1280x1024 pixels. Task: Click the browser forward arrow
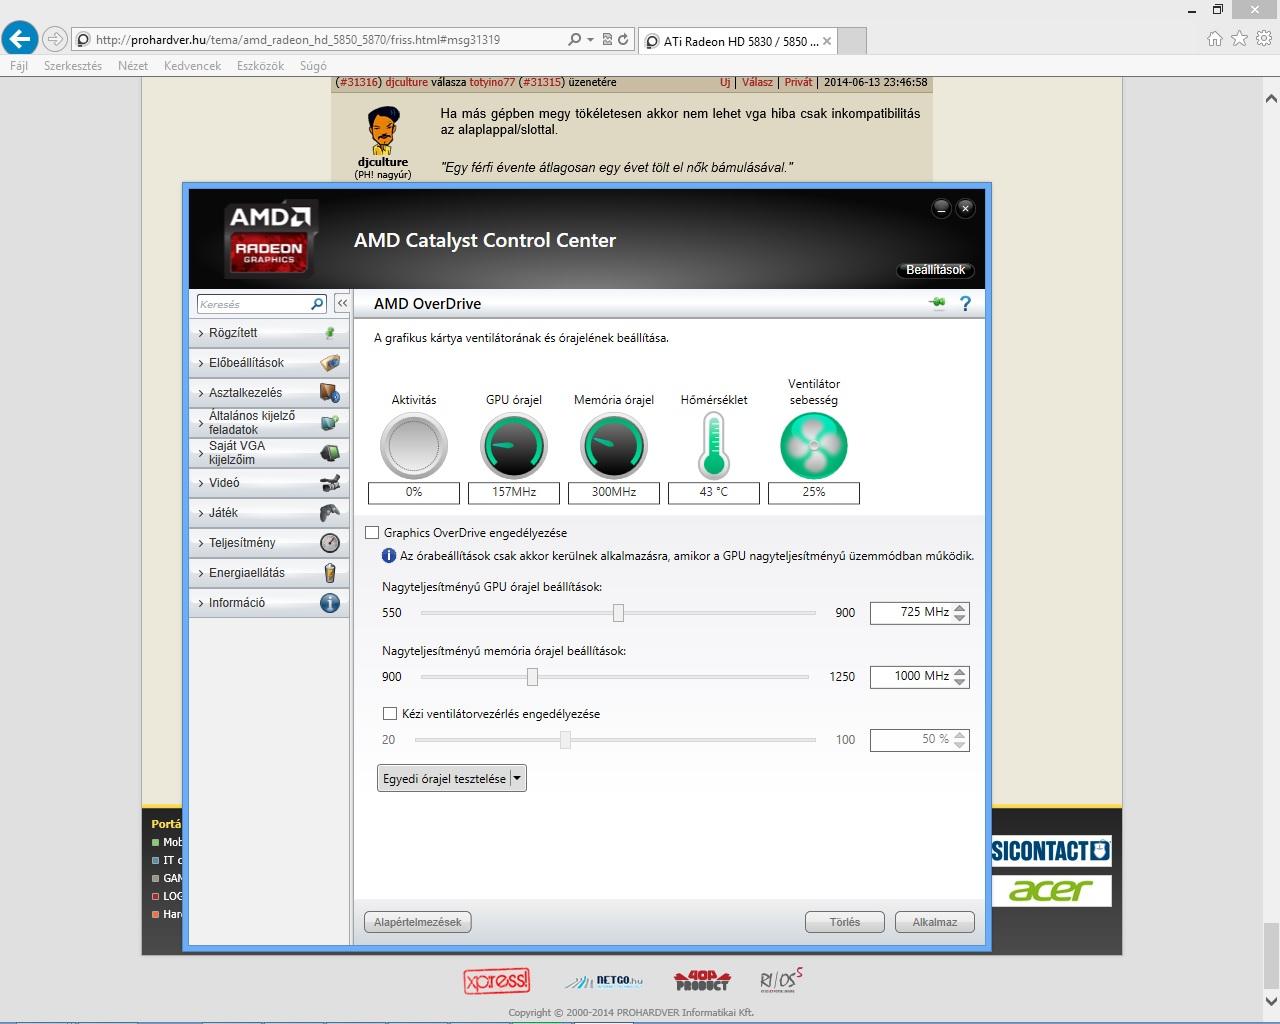point(55,40)
